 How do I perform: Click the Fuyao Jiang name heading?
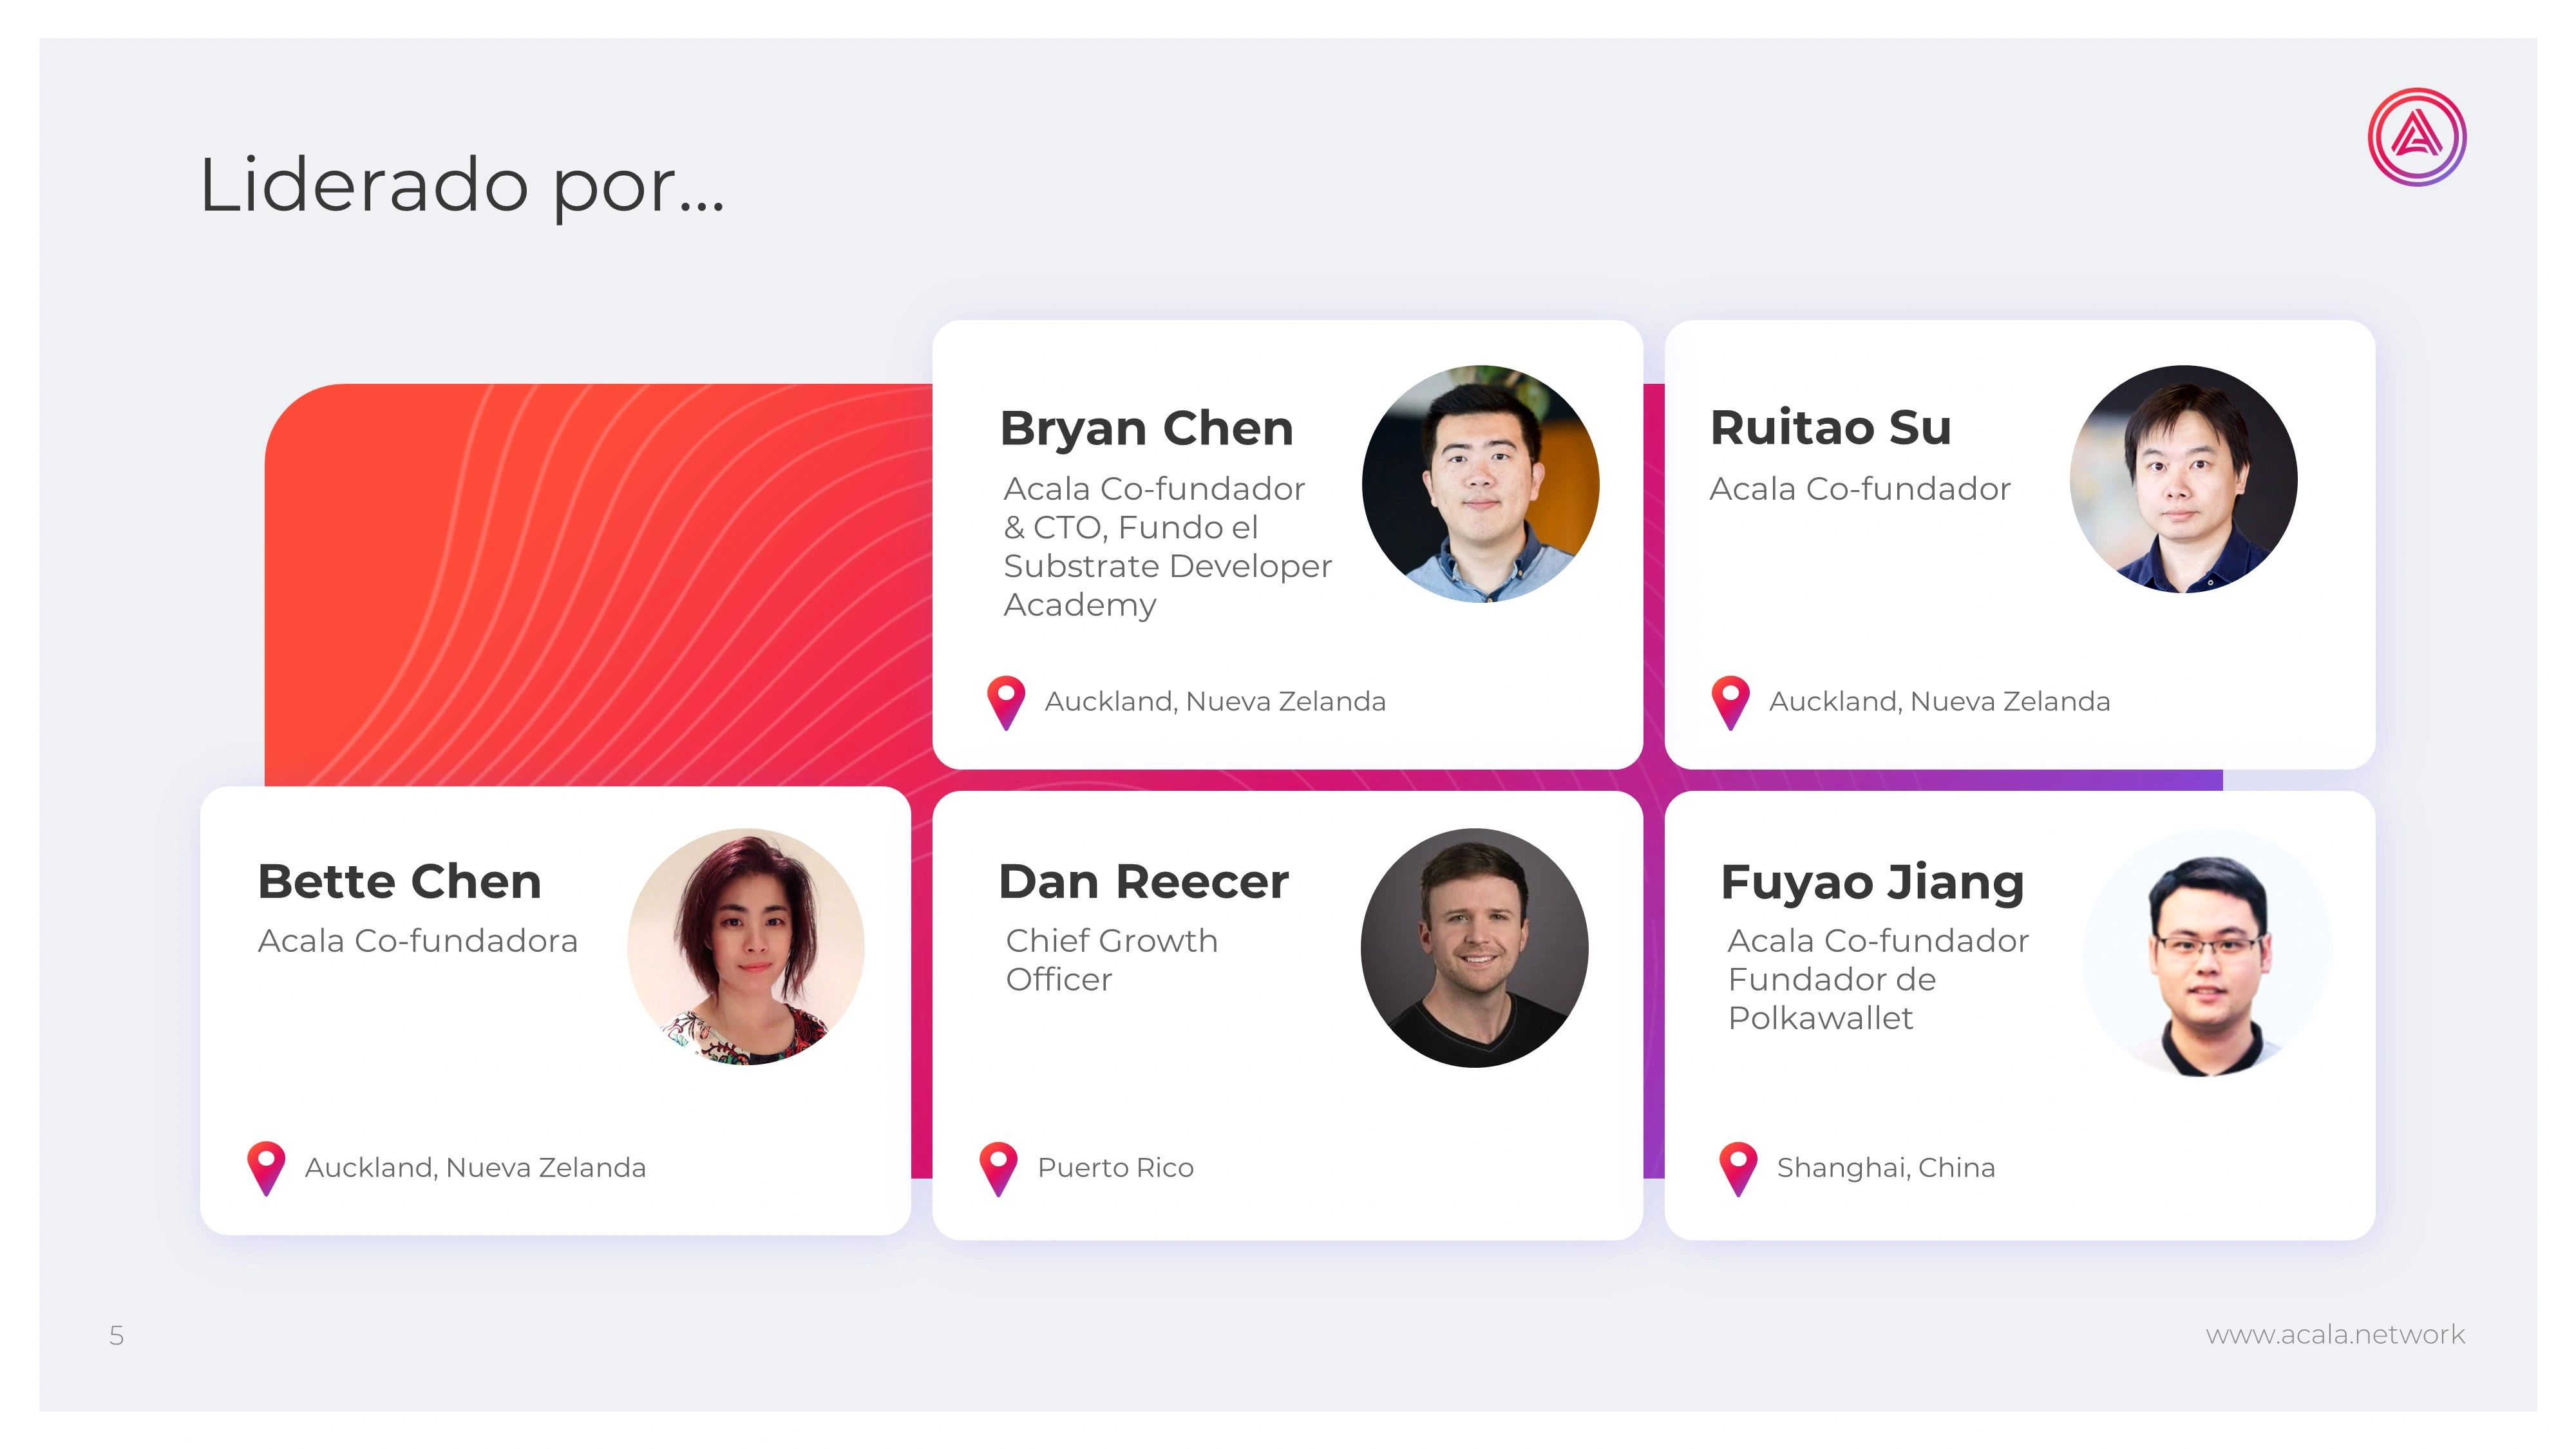[1872, 882]
